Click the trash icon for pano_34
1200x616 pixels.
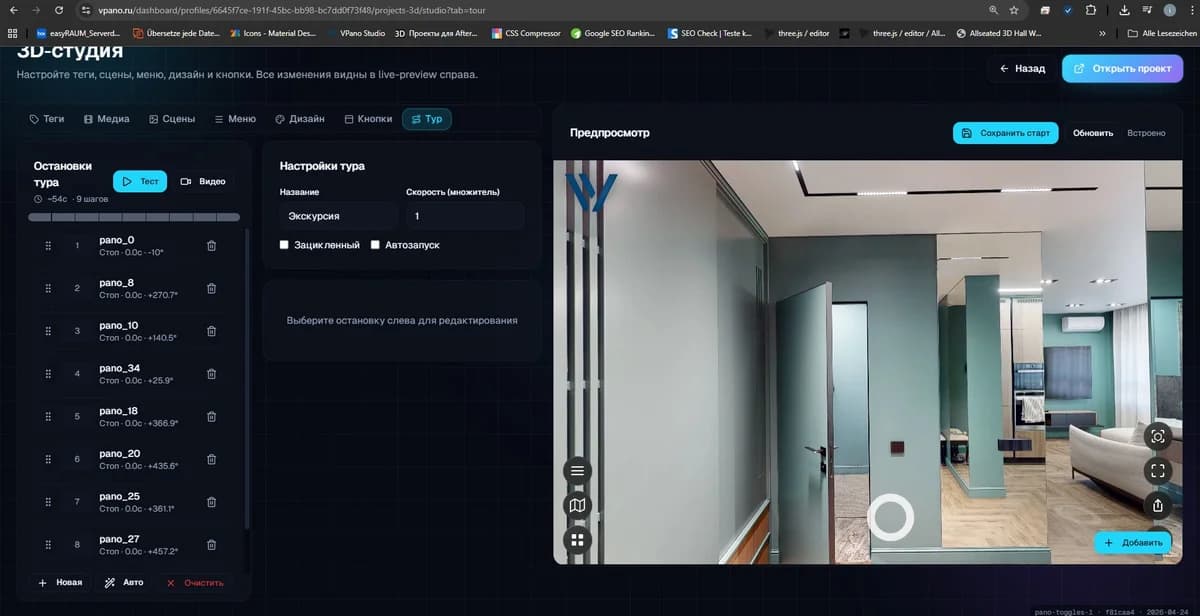click(211, 374)
